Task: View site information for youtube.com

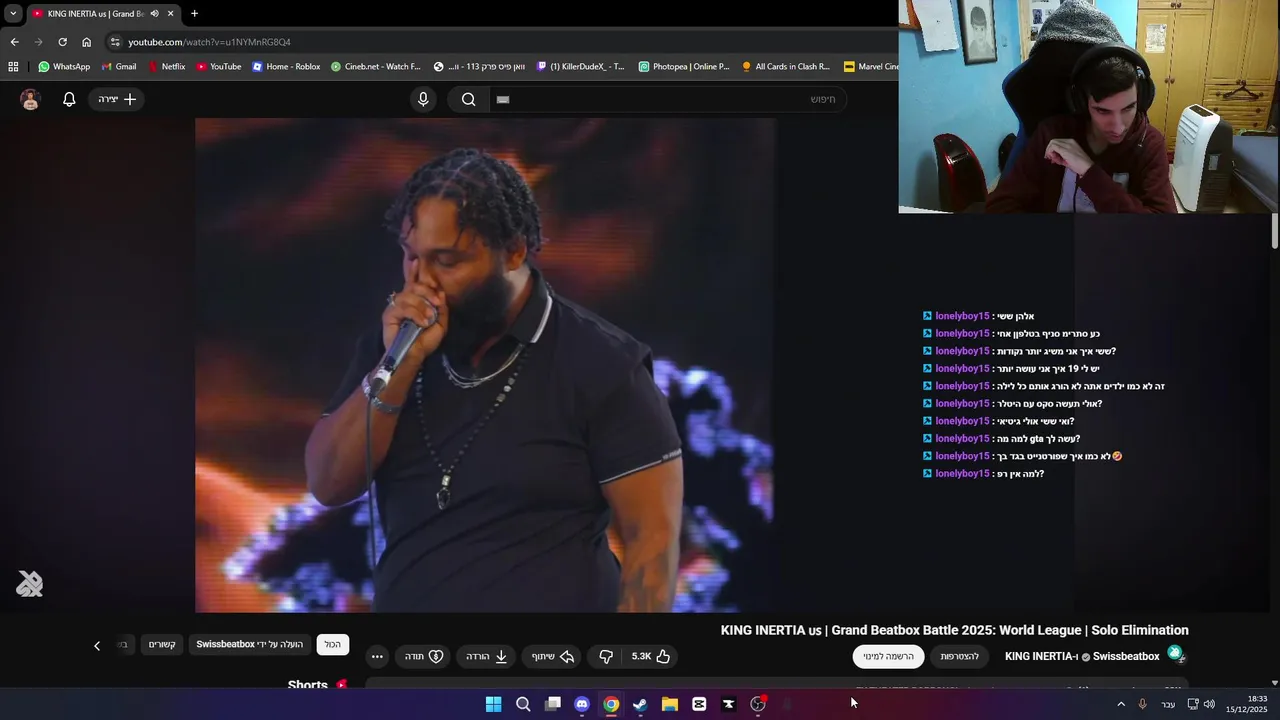Action: pyautogui.click(x=115, y=42)
